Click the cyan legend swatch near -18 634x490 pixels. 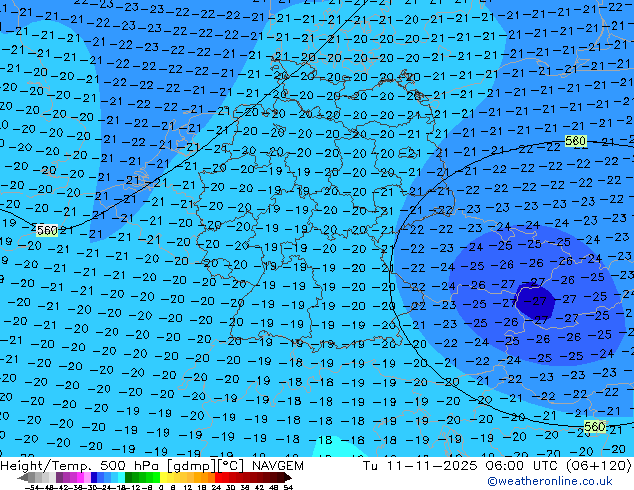[122, 477]
